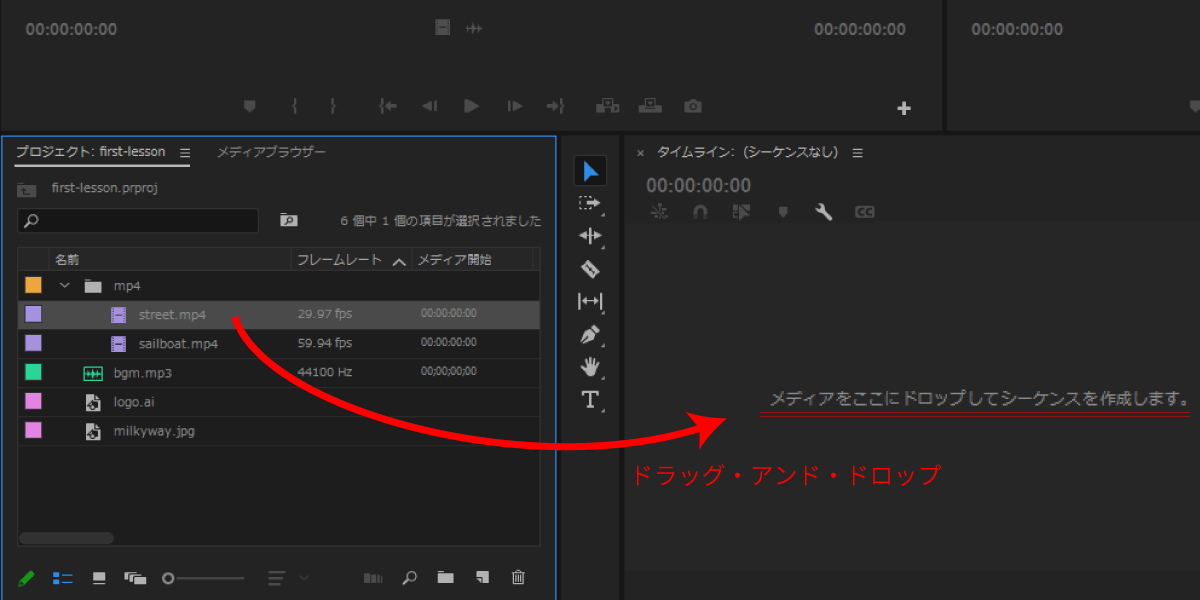Go to Out point in Source monitor
This screenshot has width=1200, height=600.
(x=555, y=106)
